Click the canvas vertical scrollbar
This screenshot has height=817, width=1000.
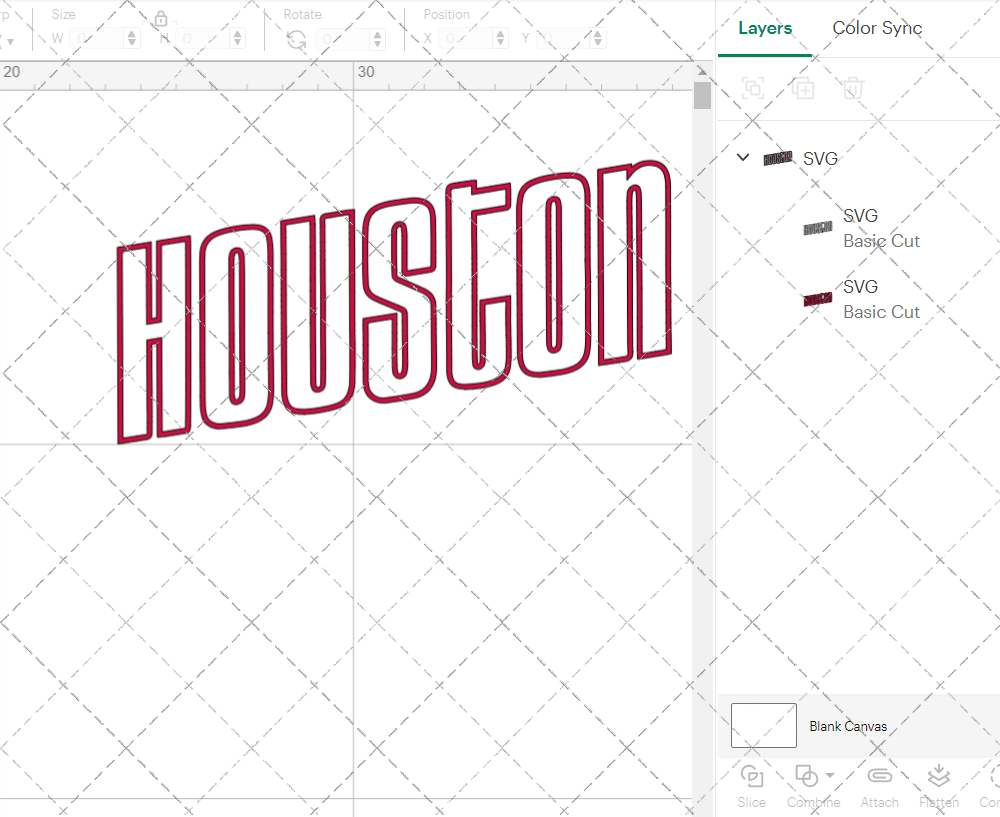tap(703, 95)
